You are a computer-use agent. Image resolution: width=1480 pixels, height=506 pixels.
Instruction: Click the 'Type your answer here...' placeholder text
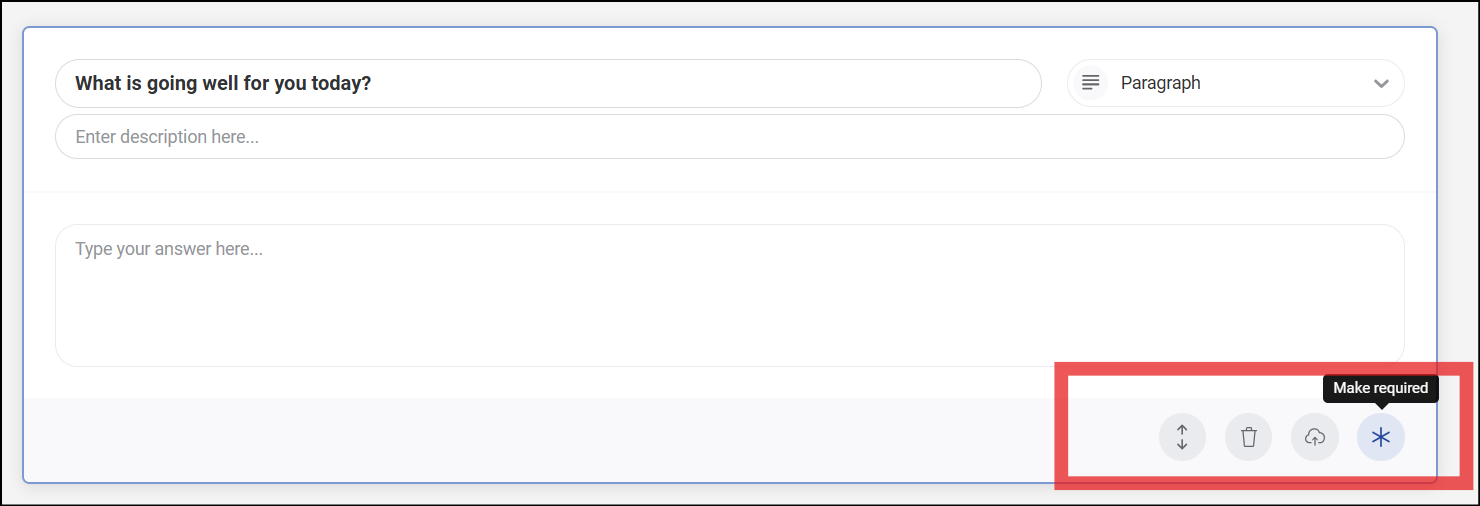click(169, 249)
